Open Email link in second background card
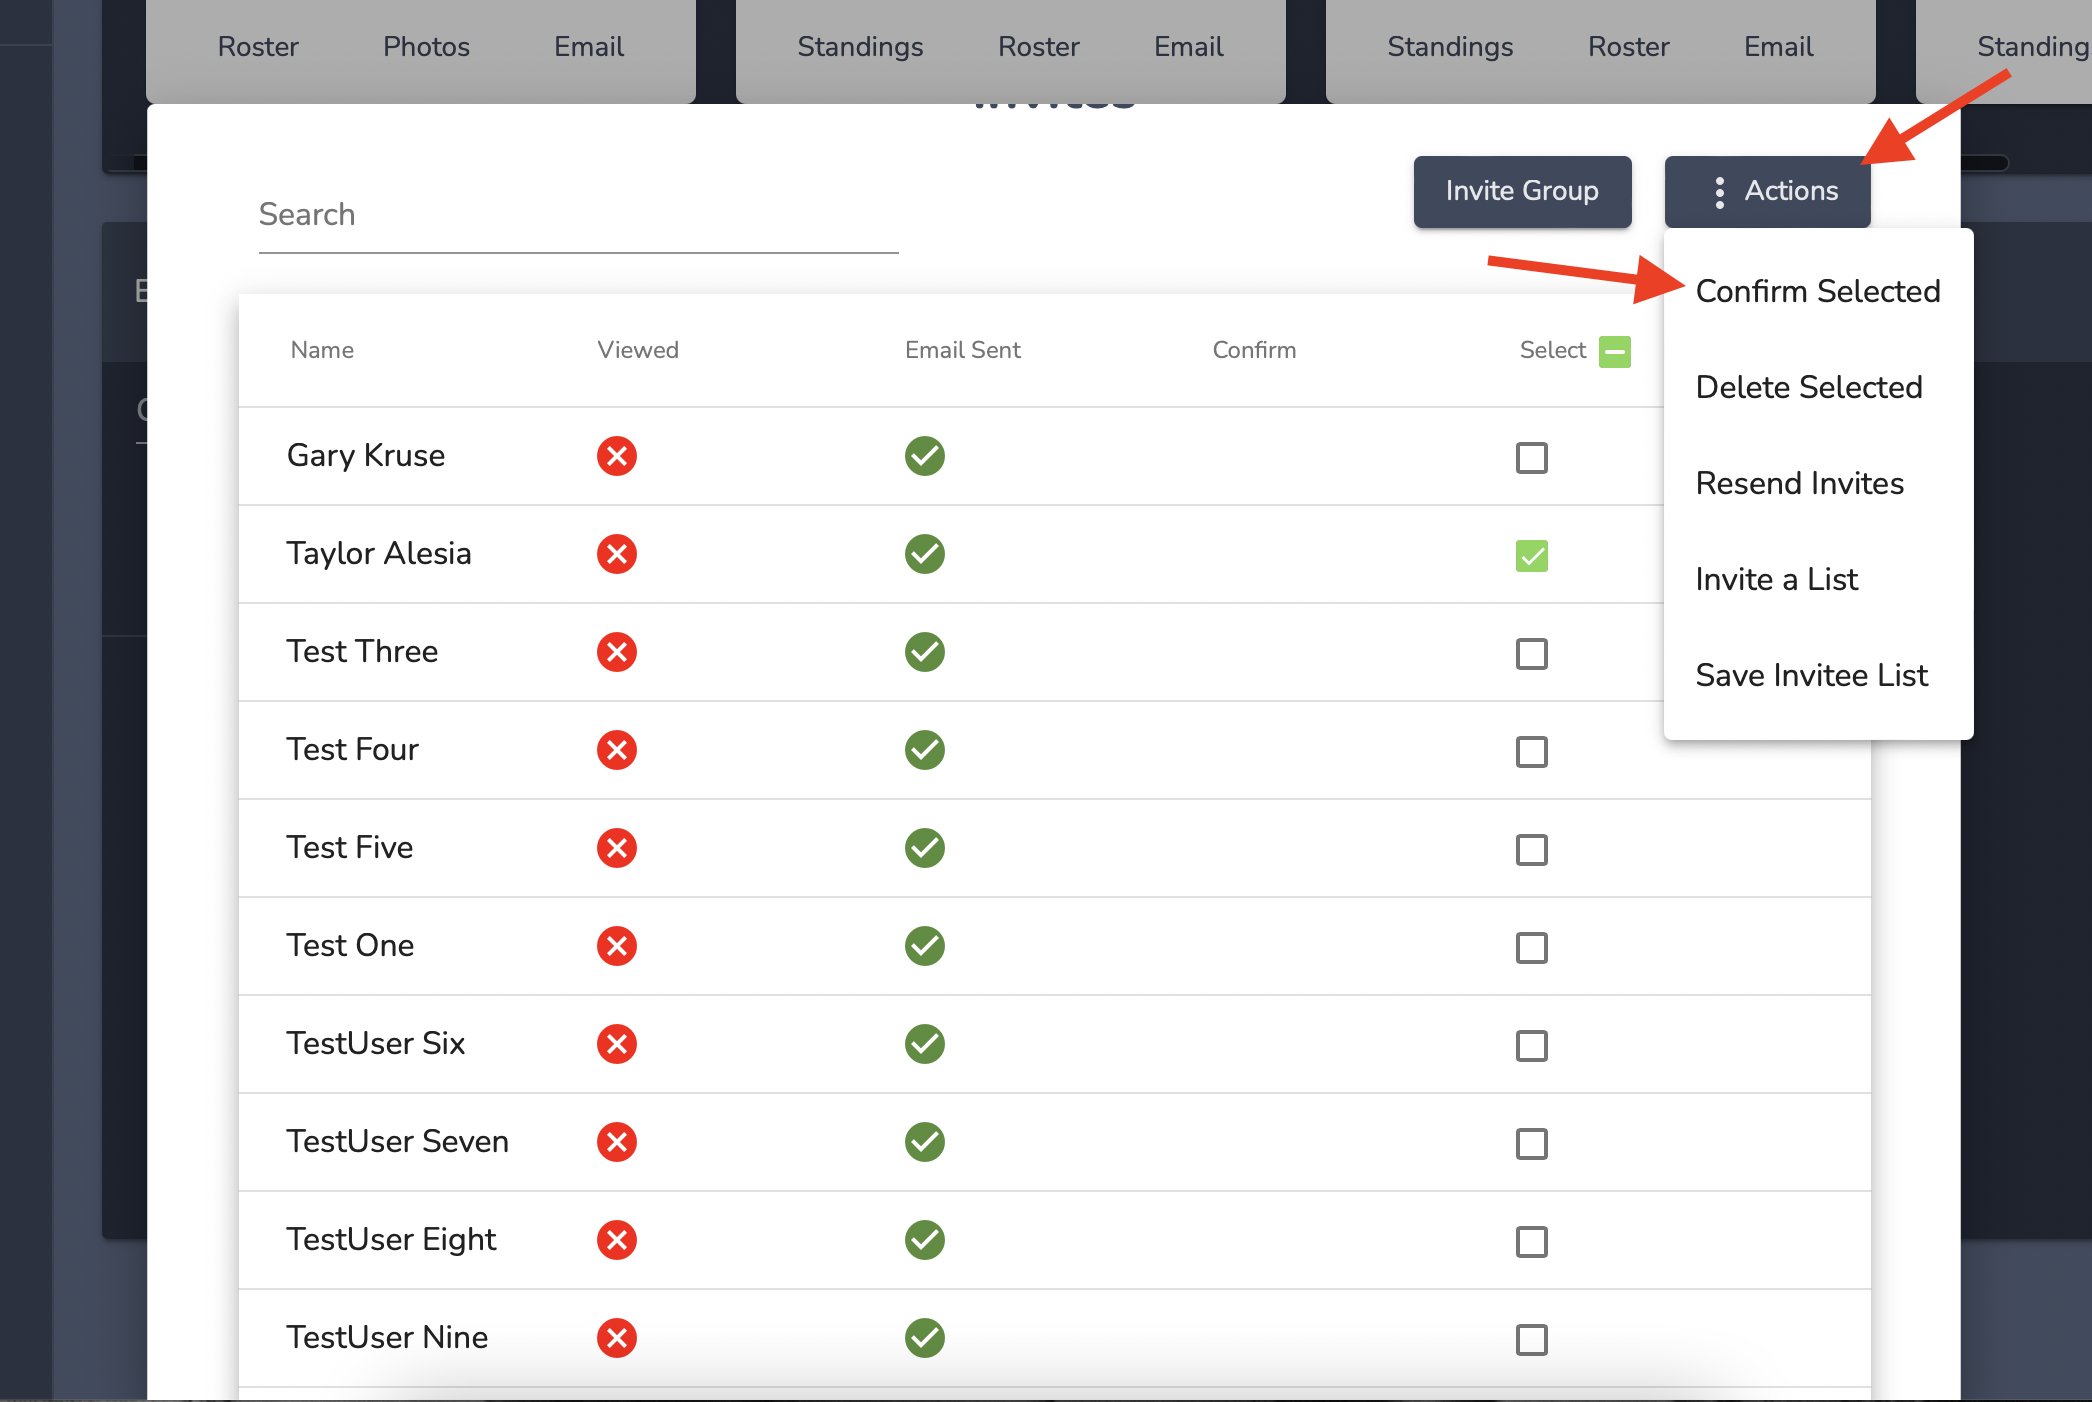This screenshot has height=1402, width=2092. (1188, 47)
